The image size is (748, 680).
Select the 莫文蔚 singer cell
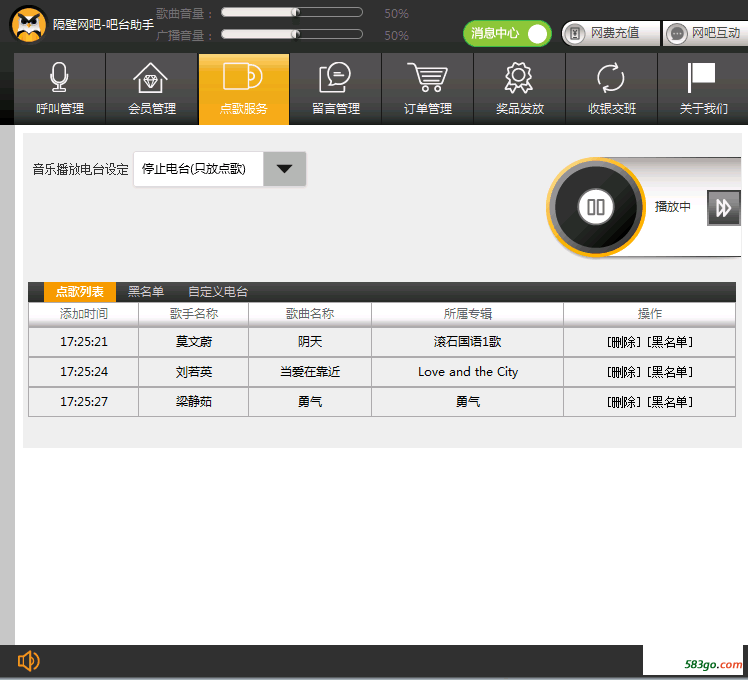click(x=194, y=342)
